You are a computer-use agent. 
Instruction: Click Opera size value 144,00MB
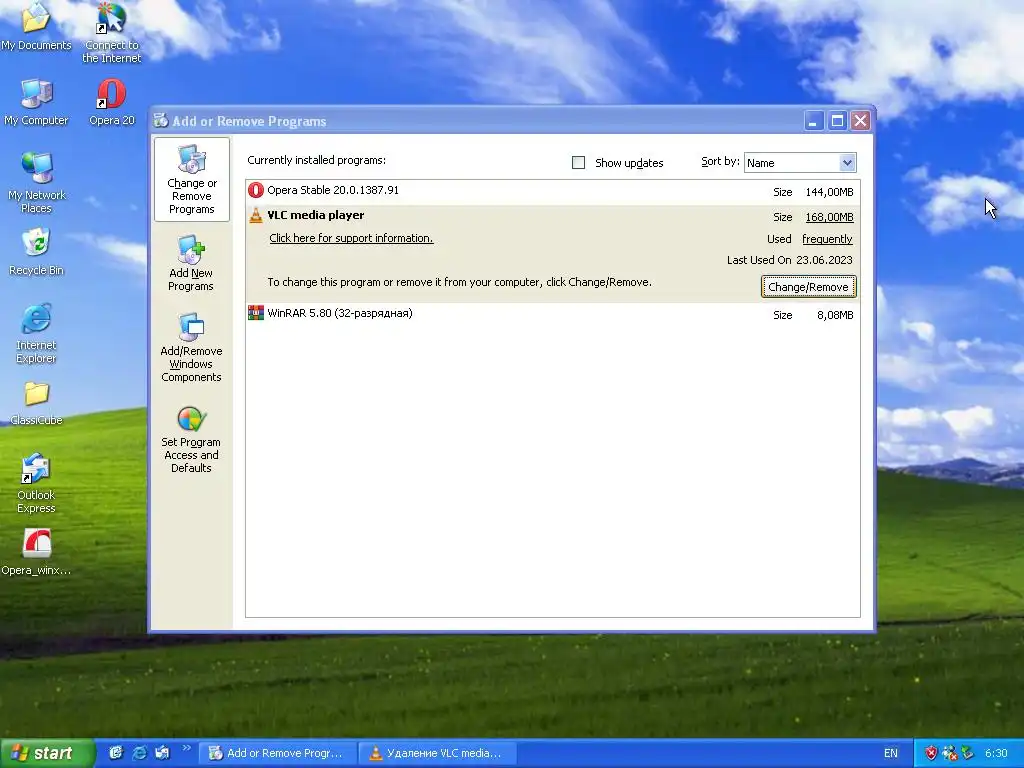[829, 192]
